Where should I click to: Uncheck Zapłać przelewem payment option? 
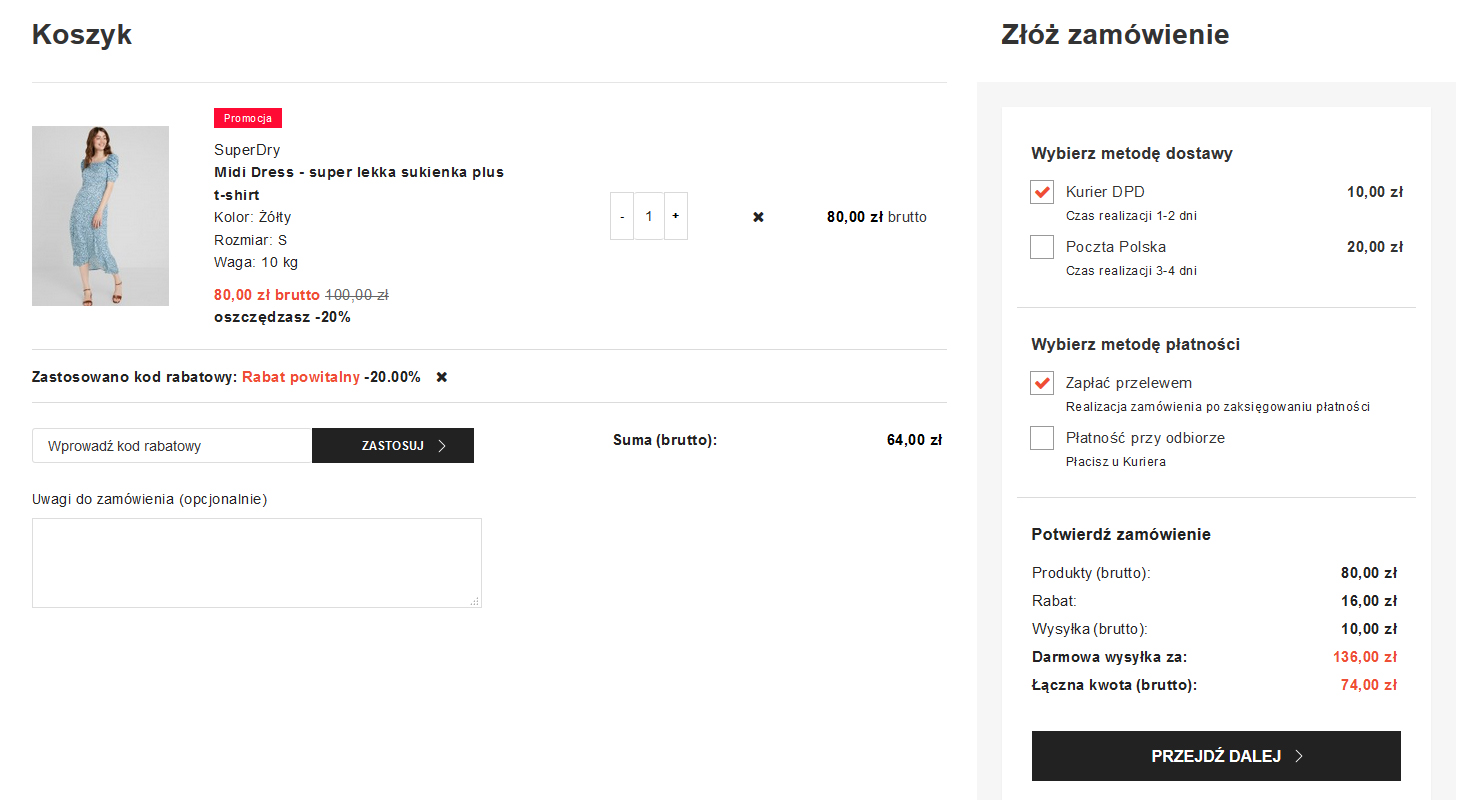[1042, 383]
